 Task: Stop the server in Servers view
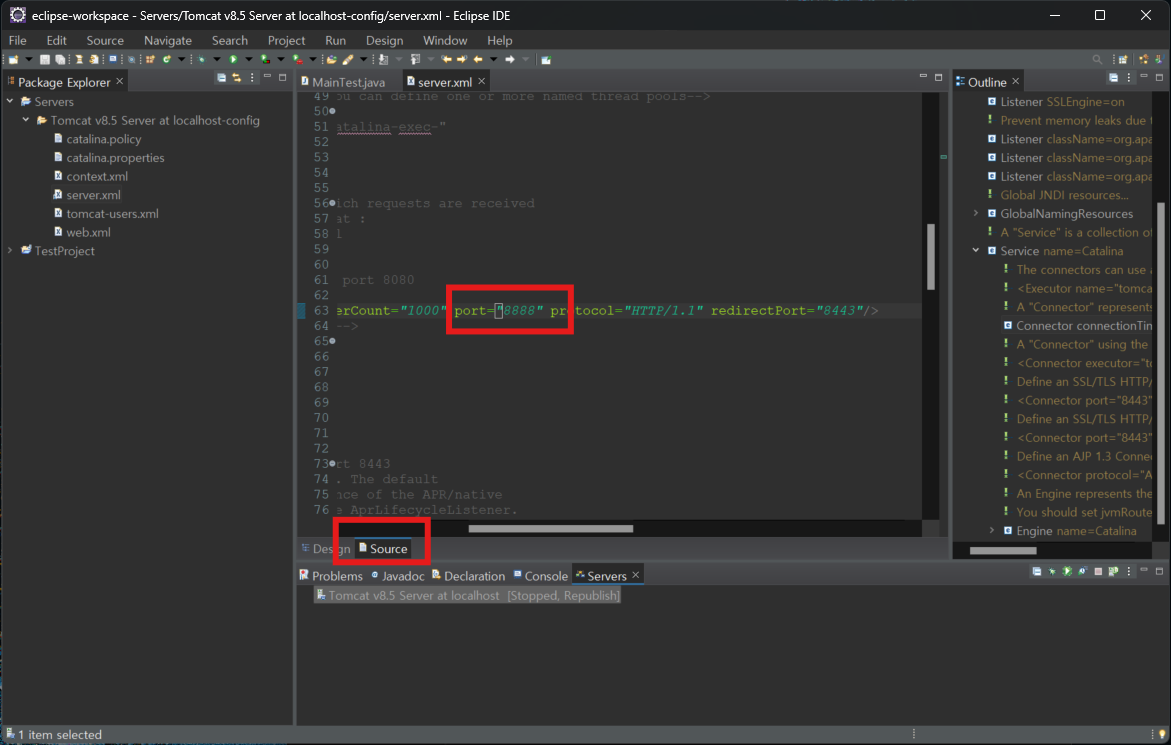coord(1098,571)
